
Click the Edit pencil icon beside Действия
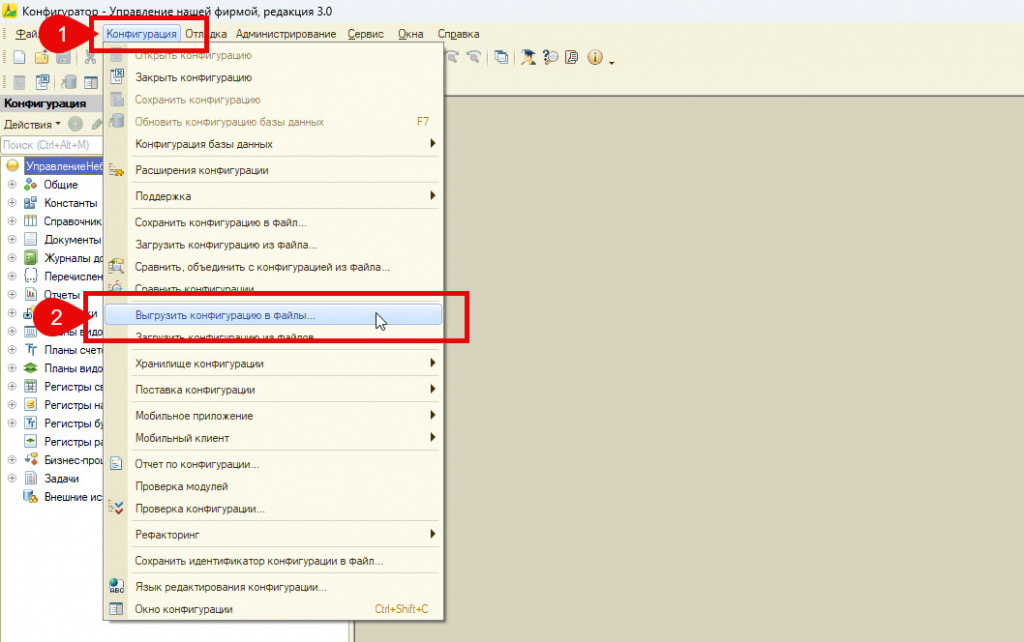tap(97, 124)
